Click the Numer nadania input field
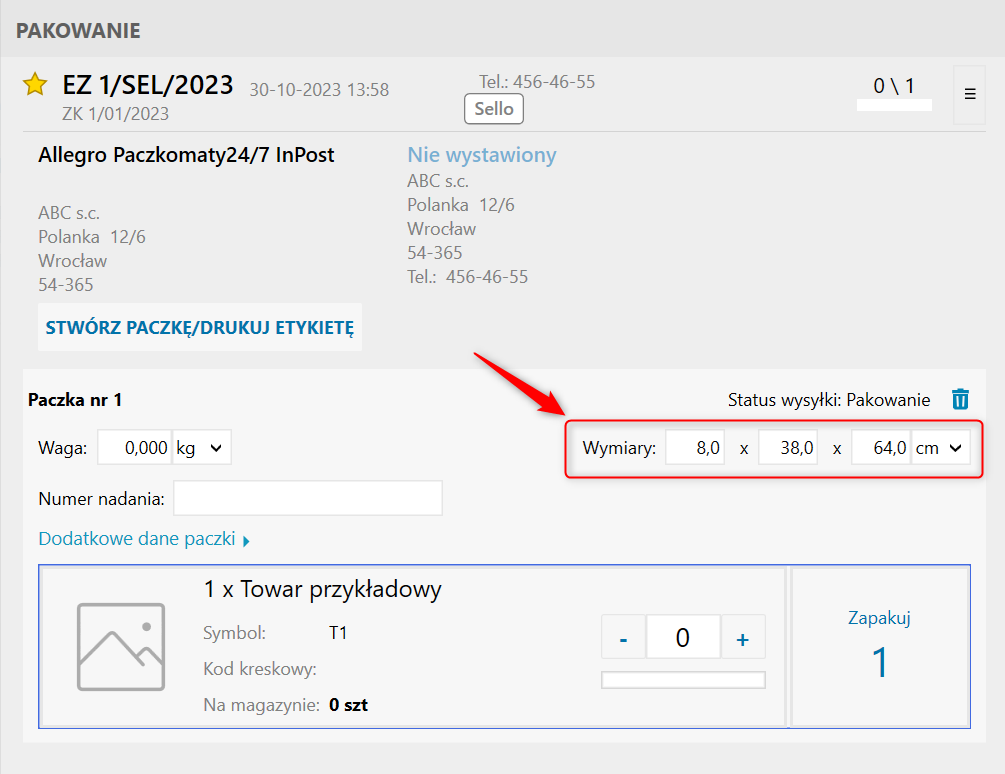The height and width of the screenshot is (774, 1005). (308, 498)
